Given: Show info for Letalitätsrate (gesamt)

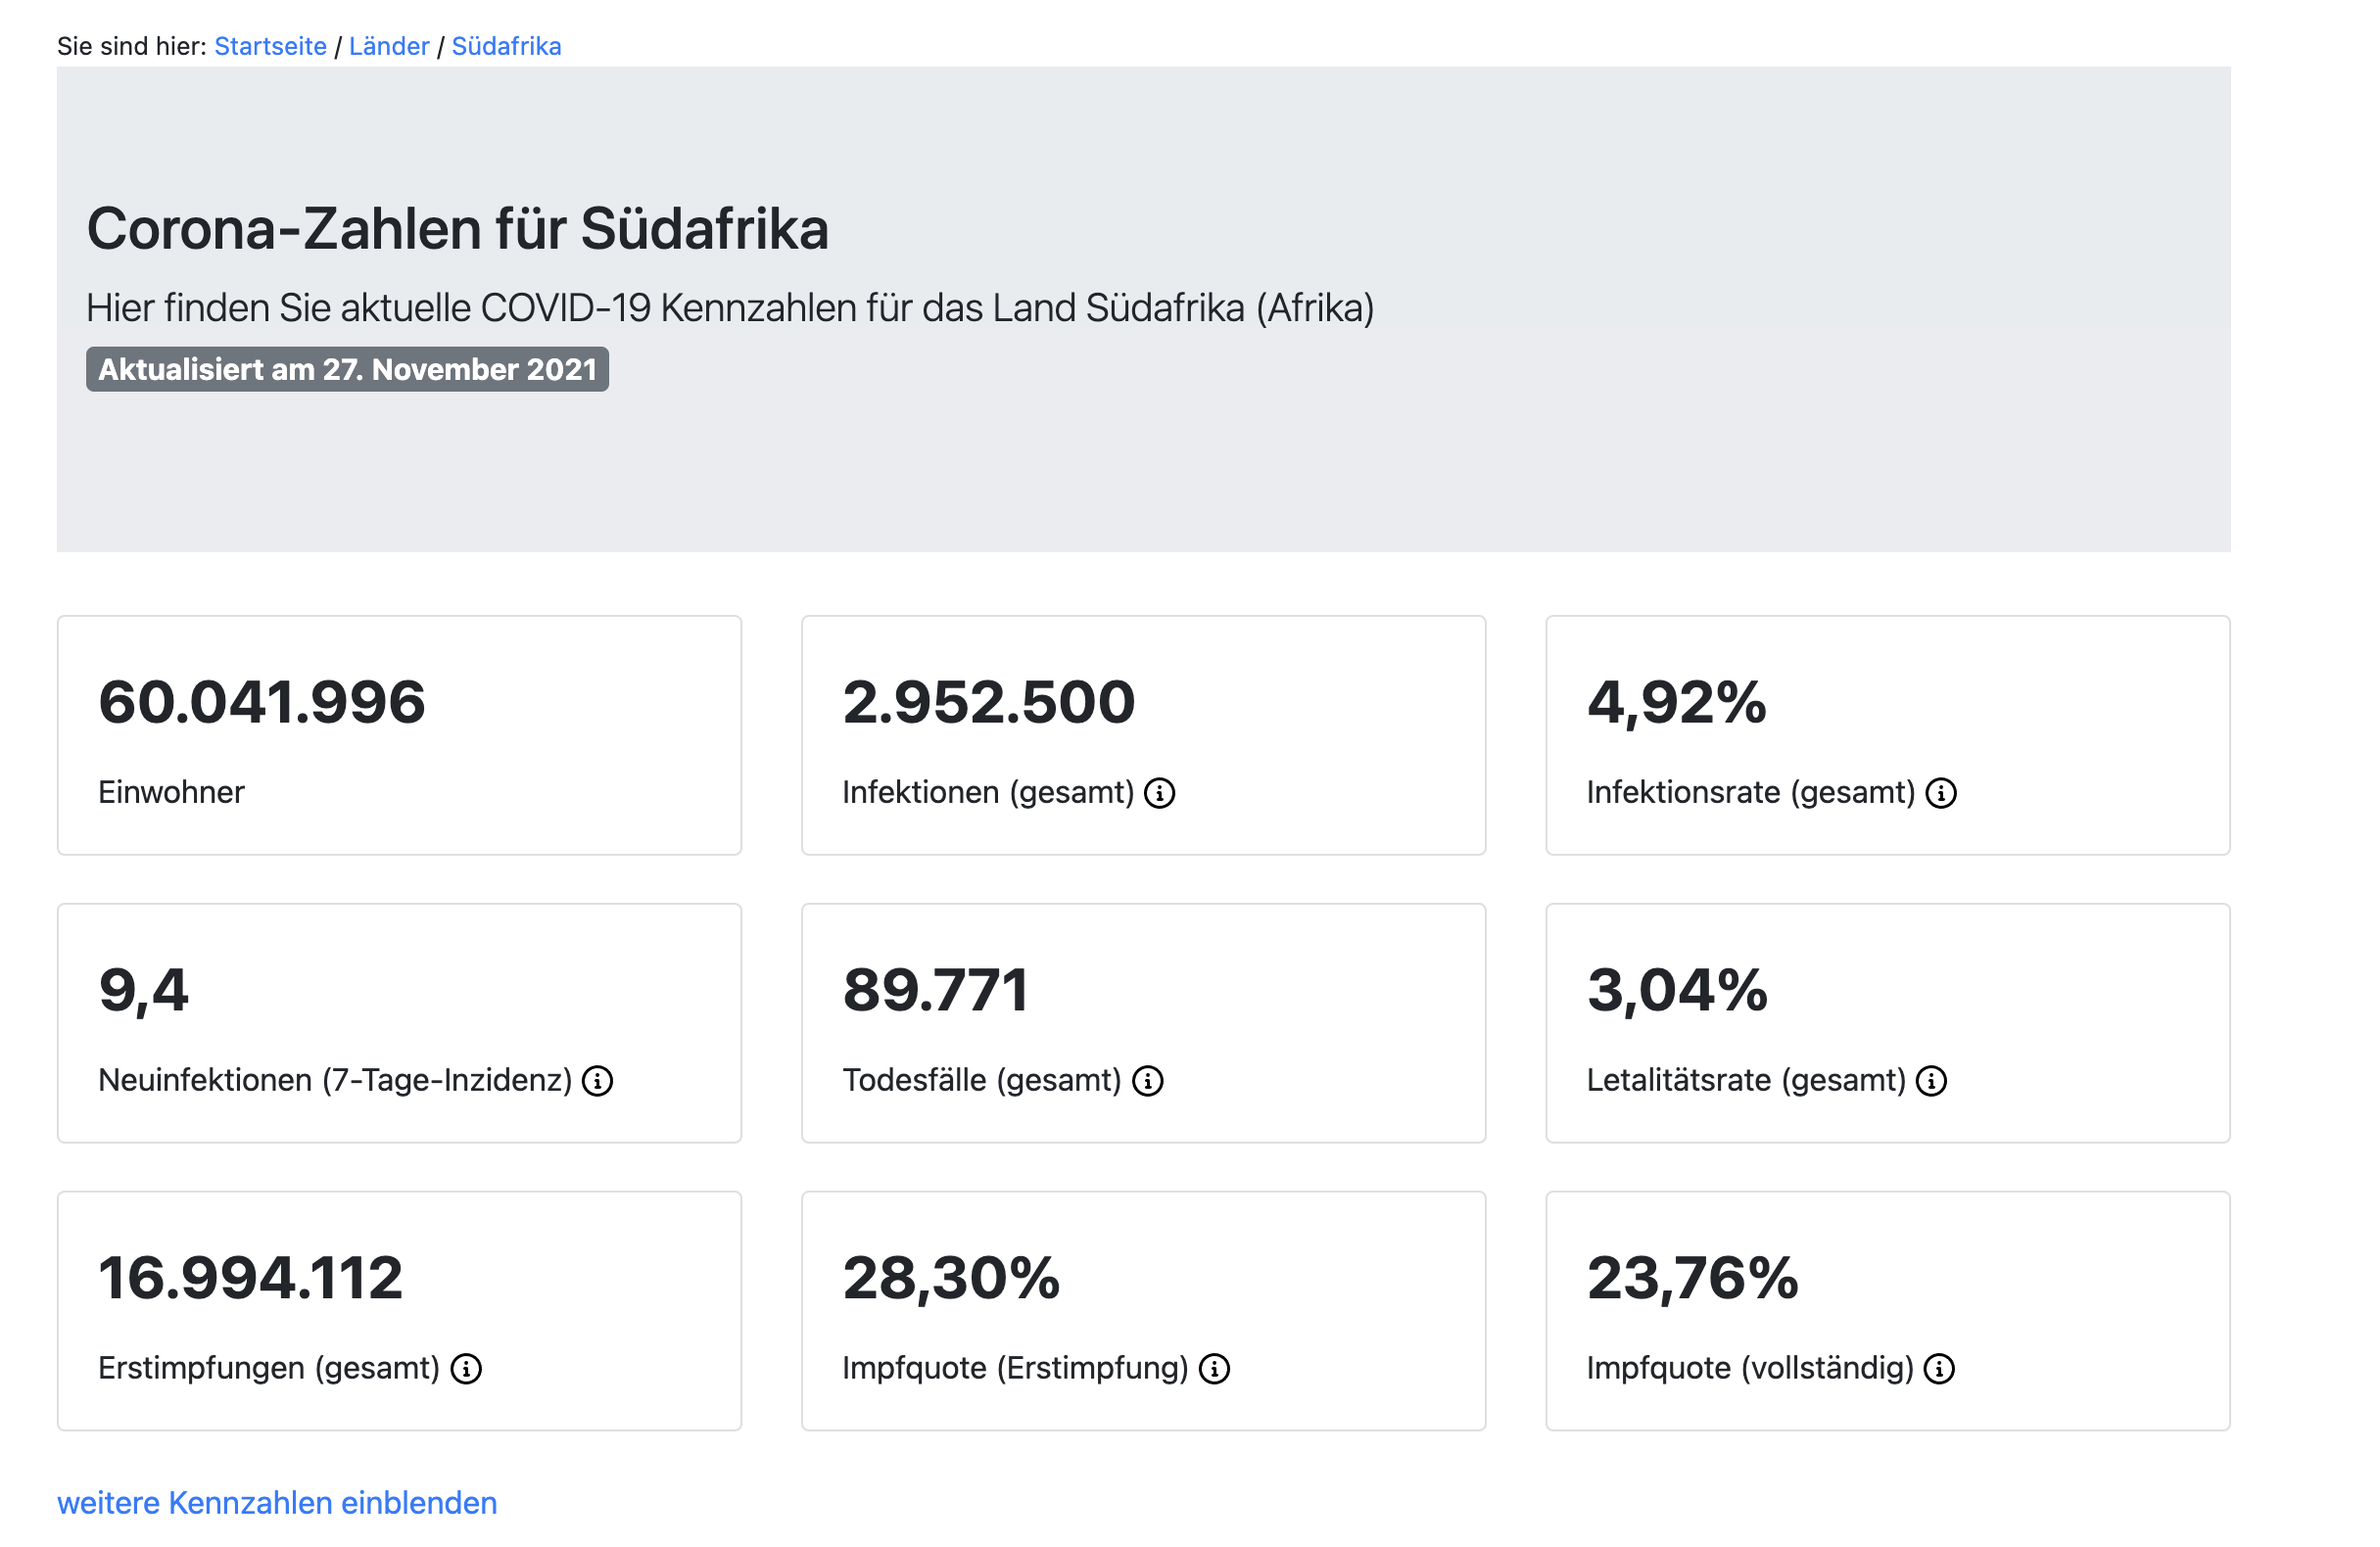Looking at the screenshot, I should (1931, 1081).
